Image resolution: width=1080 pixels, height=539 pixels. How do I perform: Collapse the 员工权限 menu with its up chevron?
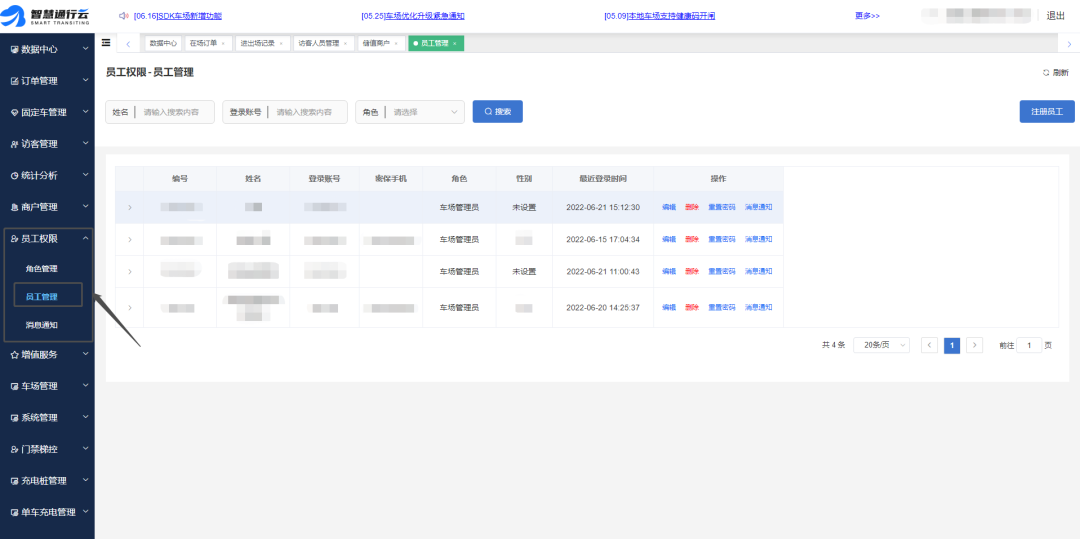85,238
